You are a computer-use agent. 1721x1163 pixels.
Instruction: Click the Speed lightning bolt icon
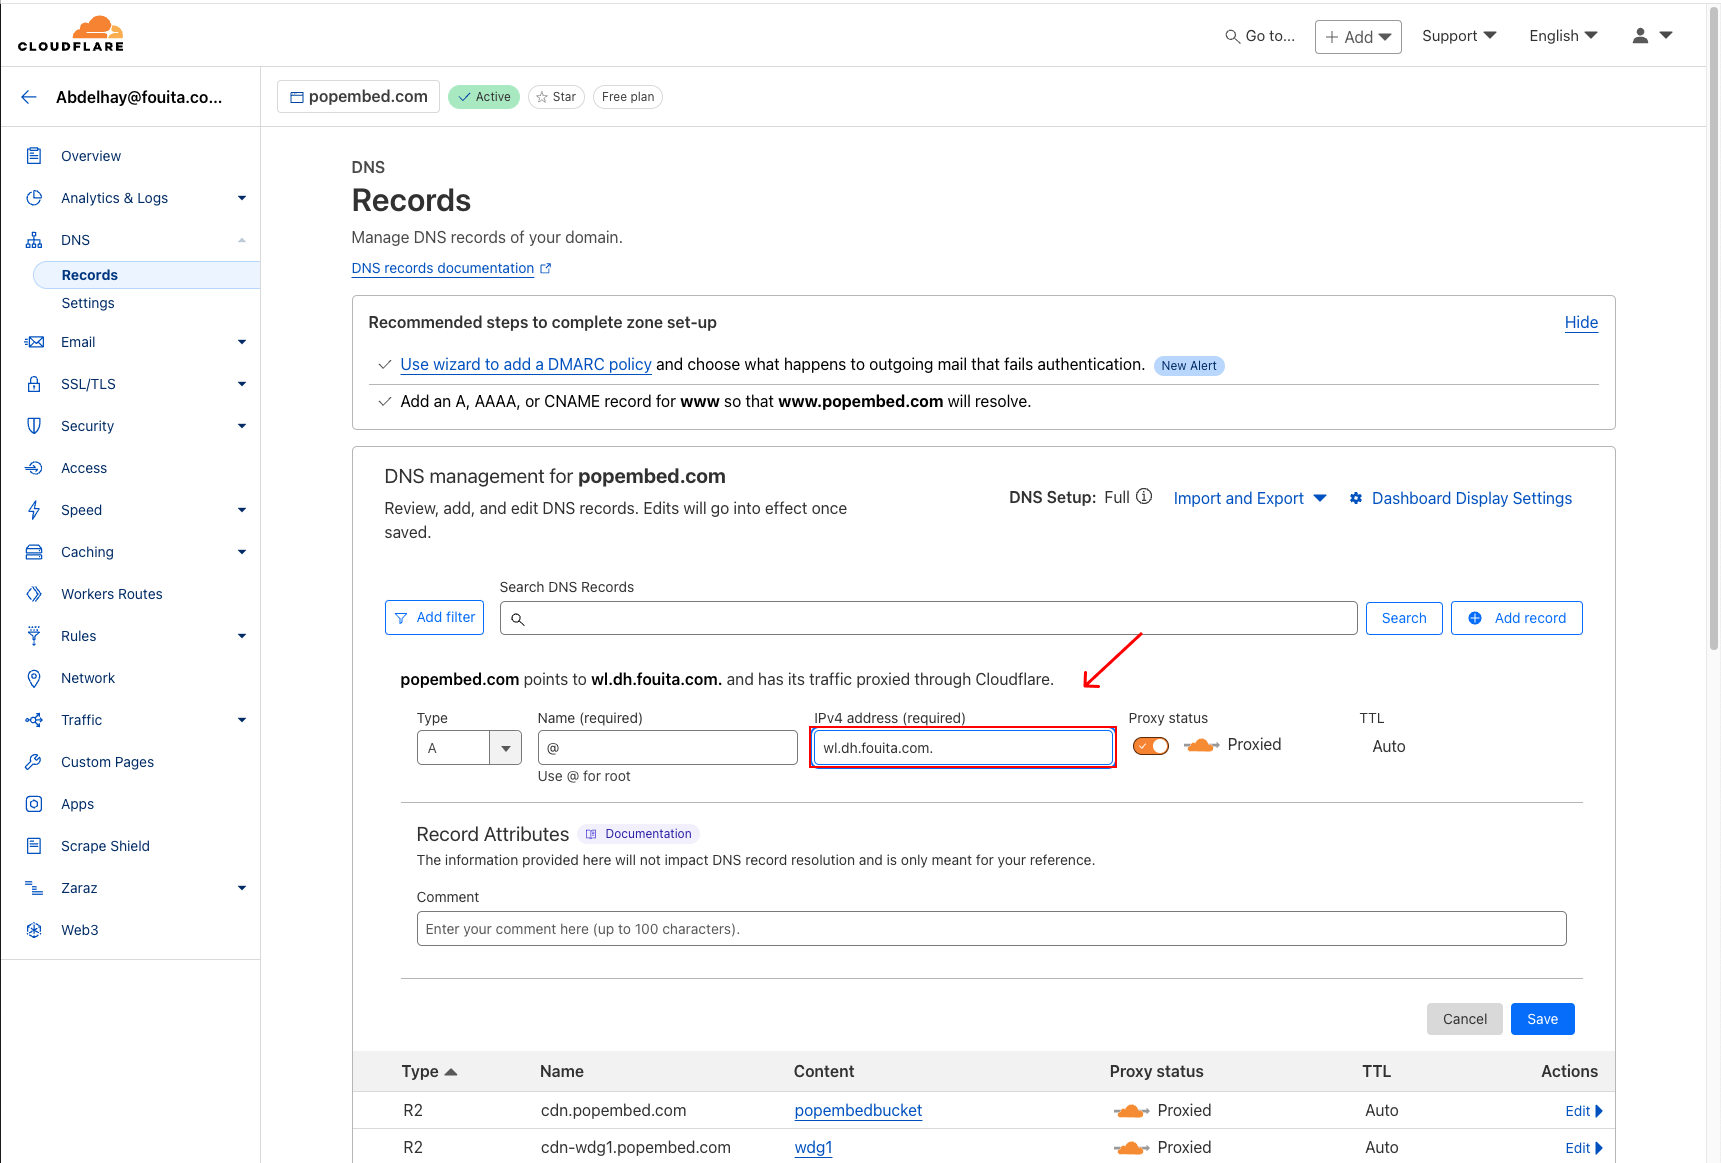(x=34, y=510)
